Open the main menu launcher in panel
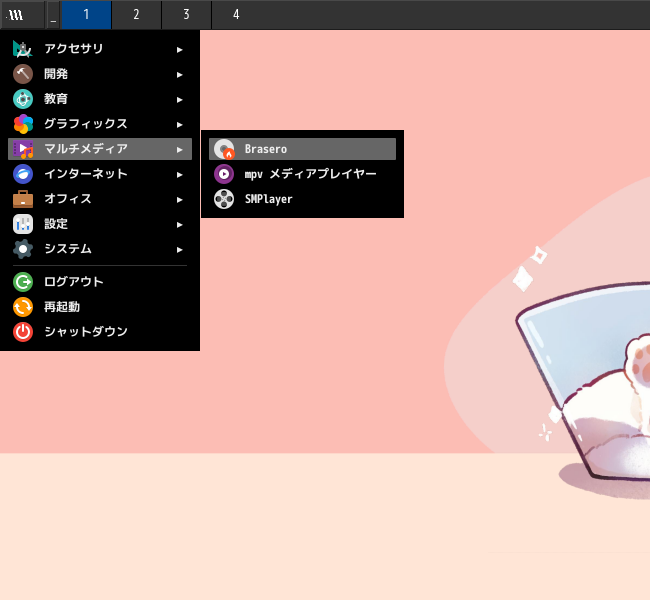 [22, 15]
